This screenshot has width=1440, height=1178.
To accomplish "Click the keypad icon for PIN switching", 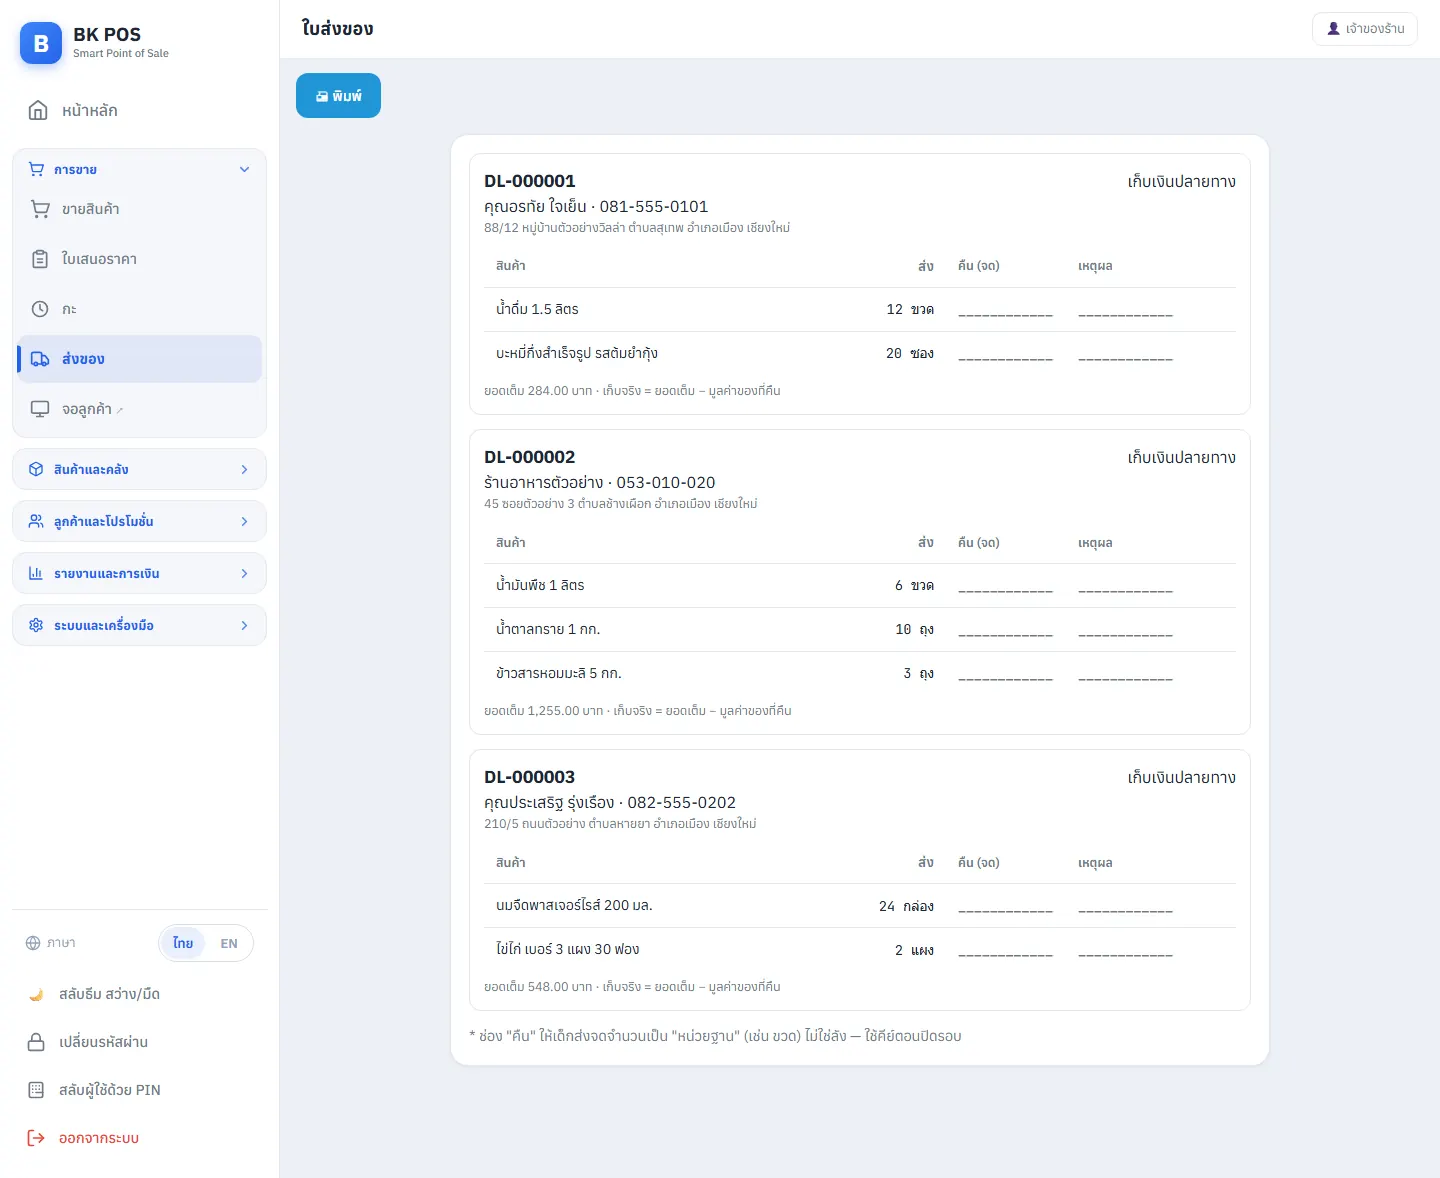I will tap(36, 1090).
